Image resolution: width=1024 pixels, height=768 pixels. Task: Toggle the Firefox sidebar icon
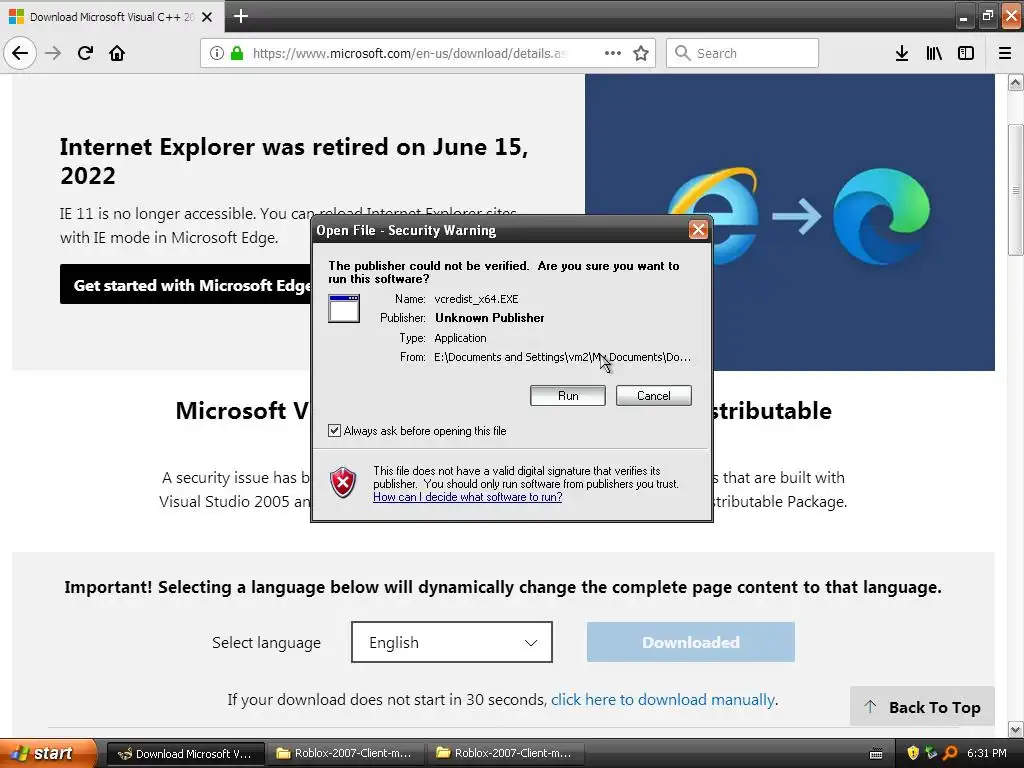pyautogui.click(x=966, y=53)
